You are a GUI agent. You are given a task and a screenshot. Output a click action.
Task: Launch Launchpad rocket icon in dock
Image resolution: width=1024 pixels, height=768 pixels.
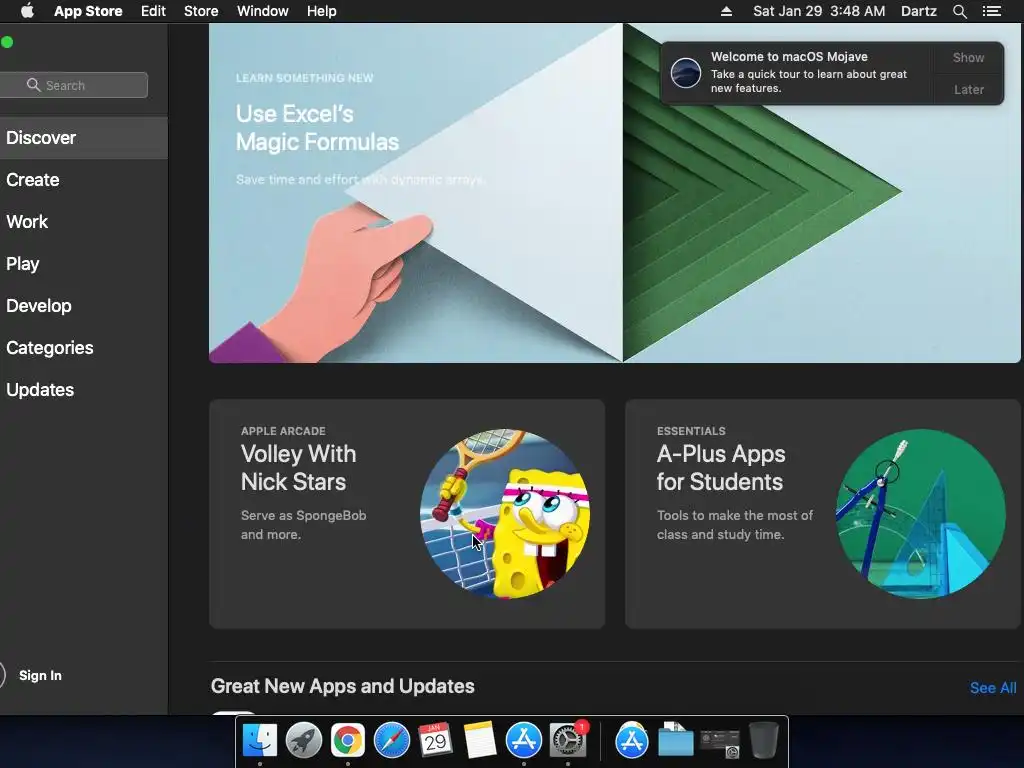304,741
